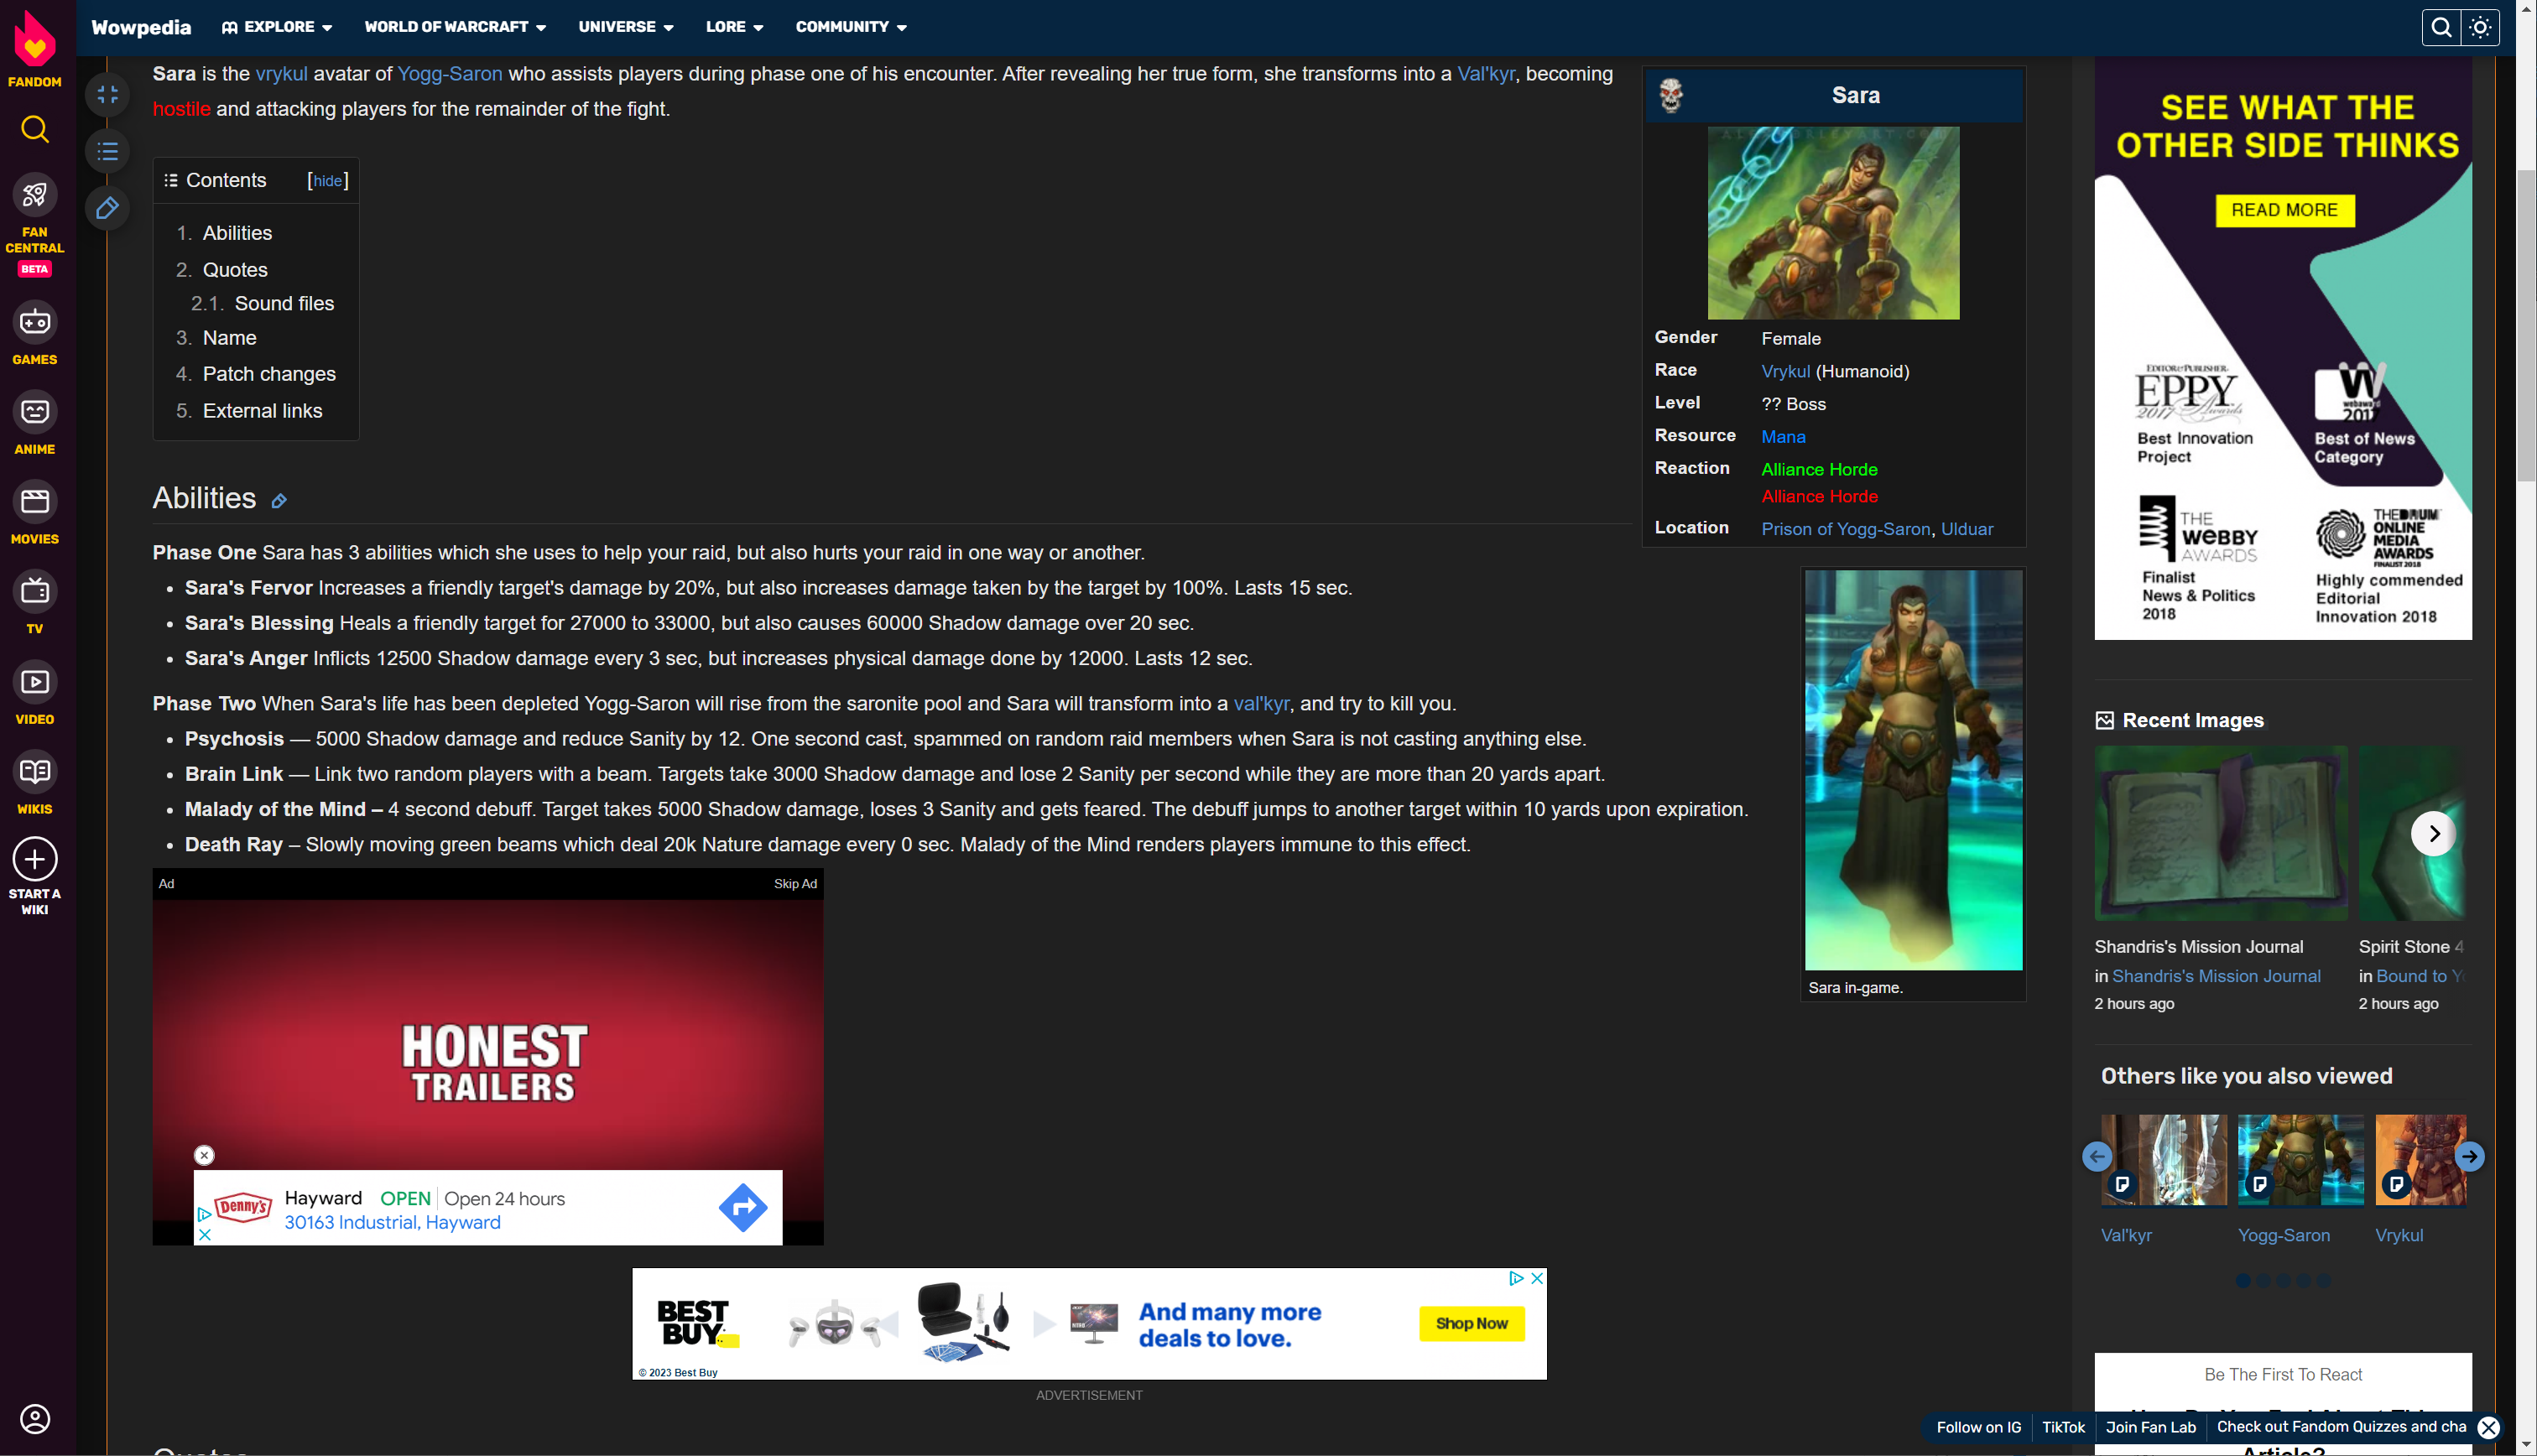Screen dimensions: 2537x1456
Task: Edit the Abilities section pencil
Action: (279, 501)
